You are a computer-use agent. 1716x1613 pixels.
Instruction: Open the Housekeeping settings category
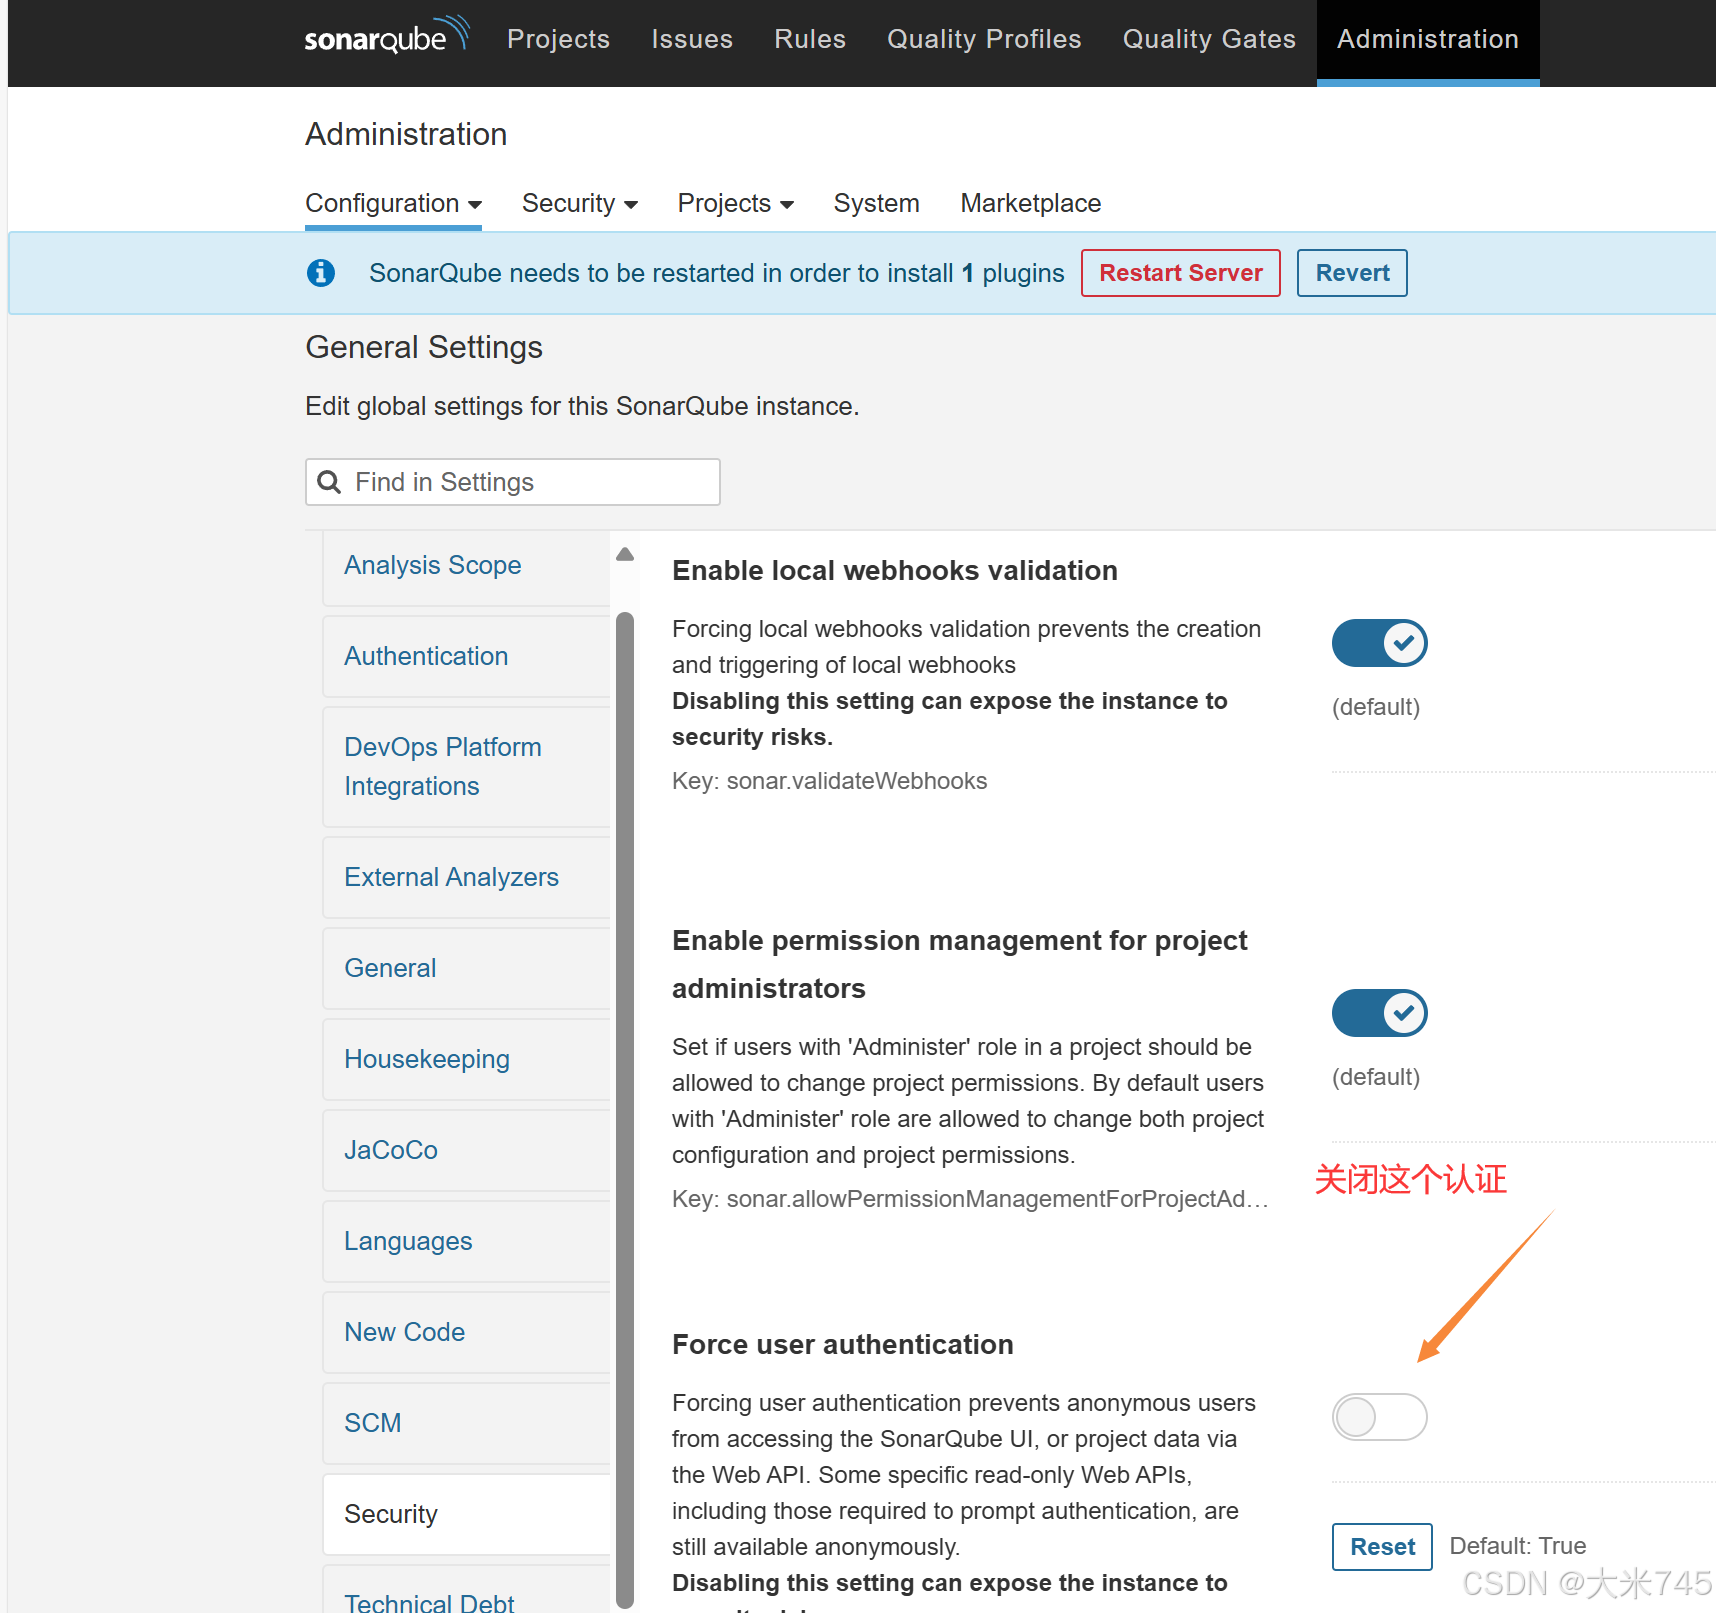click(466, 1059)
